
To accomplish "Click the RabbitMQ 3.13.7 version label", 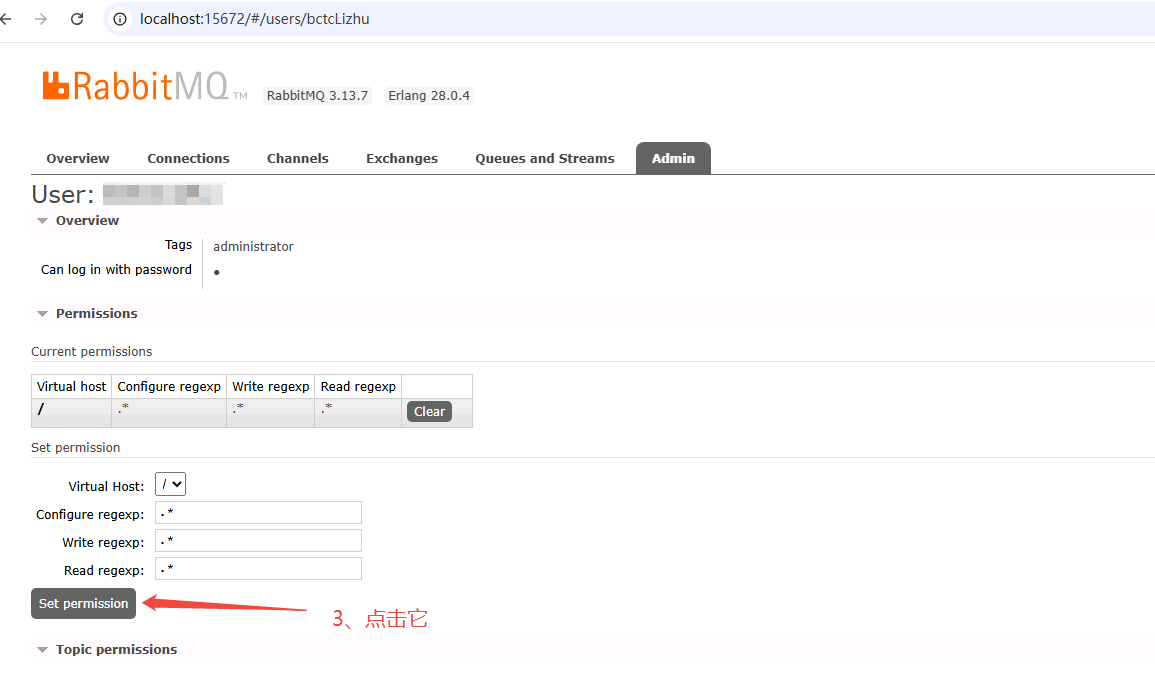I will 317,96.
